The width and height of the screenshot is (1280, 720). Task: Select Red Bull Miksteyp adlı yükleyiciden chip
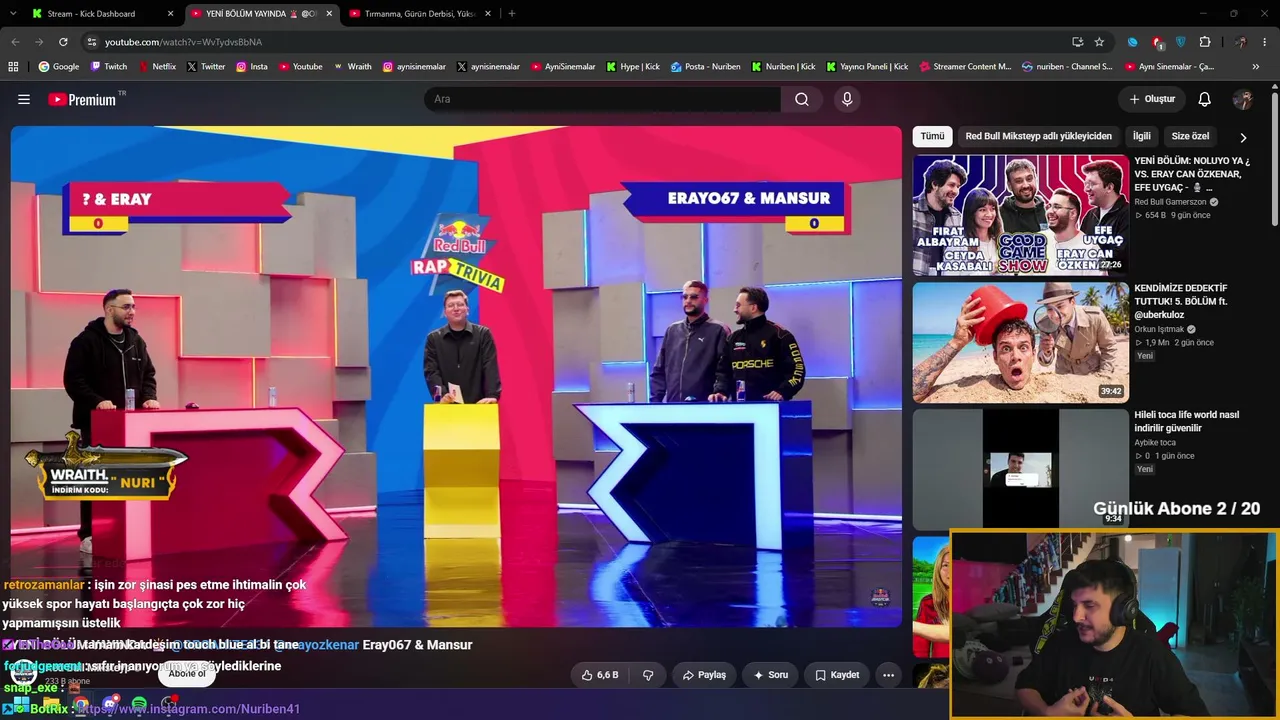click(1038, 136)
